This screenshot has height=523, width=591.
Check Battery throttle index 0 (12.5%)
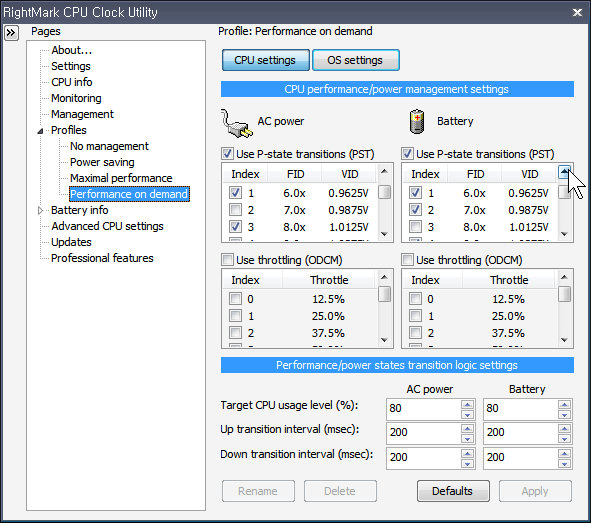(x=415, y=299)
